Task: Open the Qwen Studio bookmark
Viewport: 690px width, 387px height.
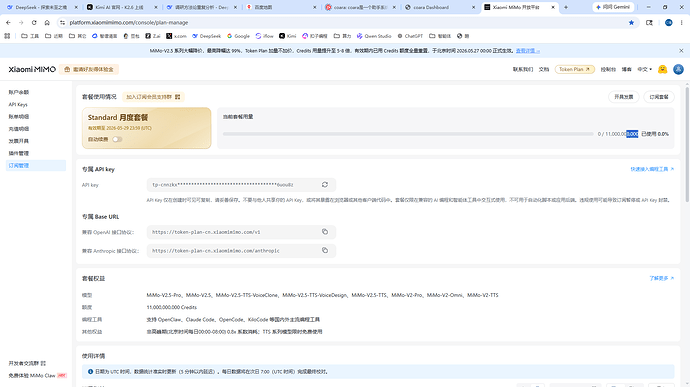Action: [x=374, y=36]
